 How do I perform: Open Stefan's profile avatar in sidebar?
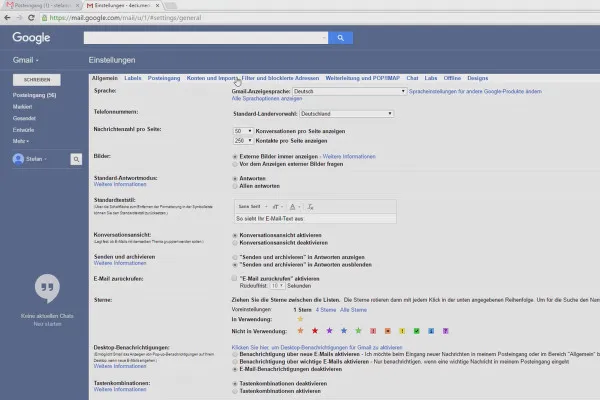point(18,159)
